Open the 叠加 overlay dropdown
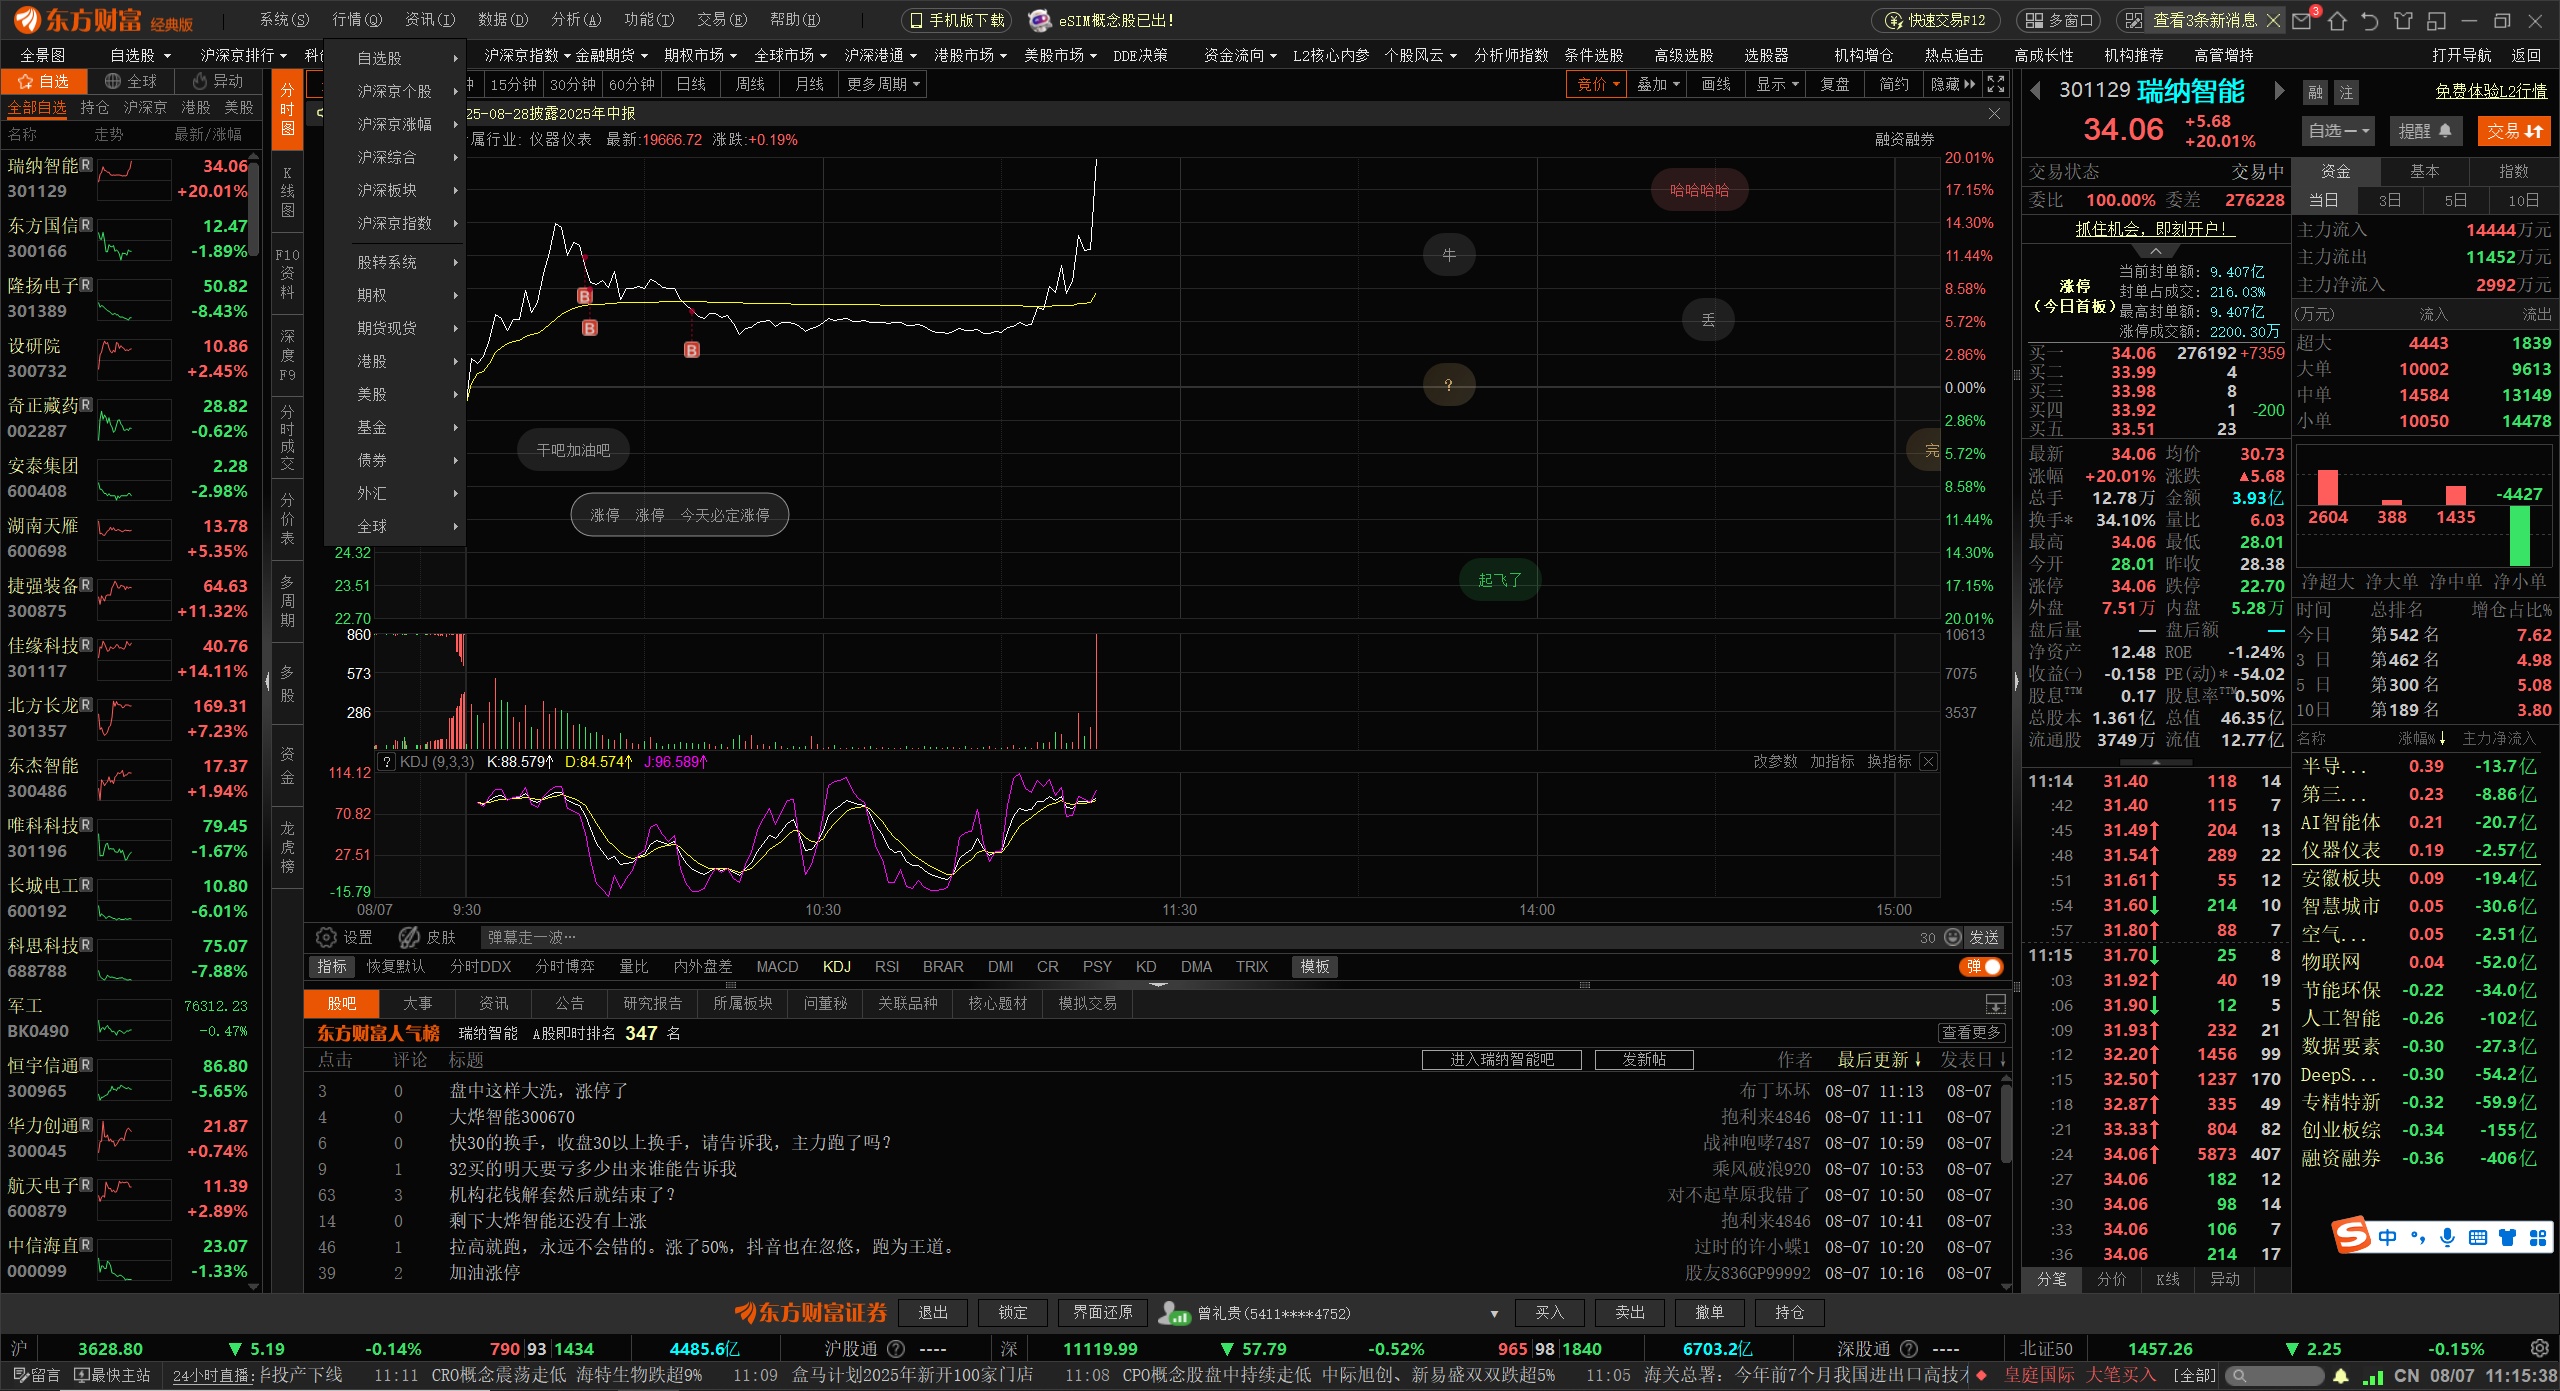Image resolution: width=2560 pixels, height=1391 pixels. coord(1658,84)
